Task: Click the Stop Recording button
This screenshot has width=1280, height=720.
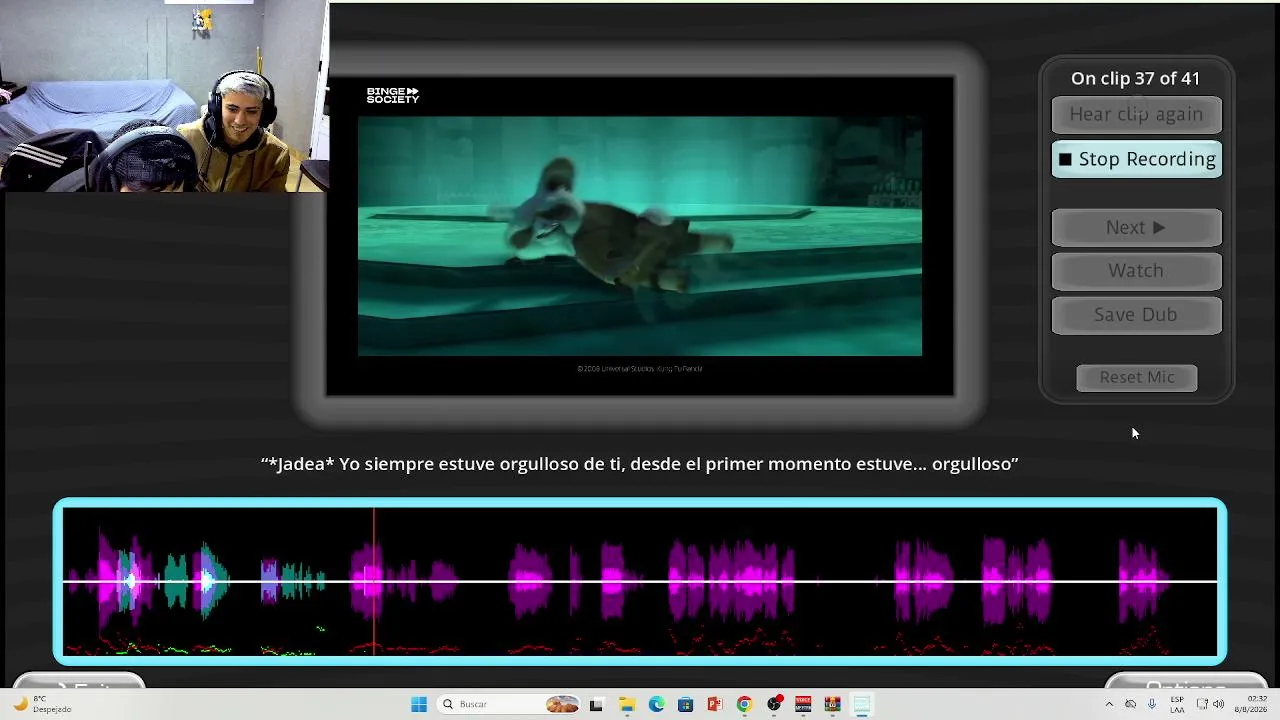Action: pyautogui.click(x=1136, y=159)
